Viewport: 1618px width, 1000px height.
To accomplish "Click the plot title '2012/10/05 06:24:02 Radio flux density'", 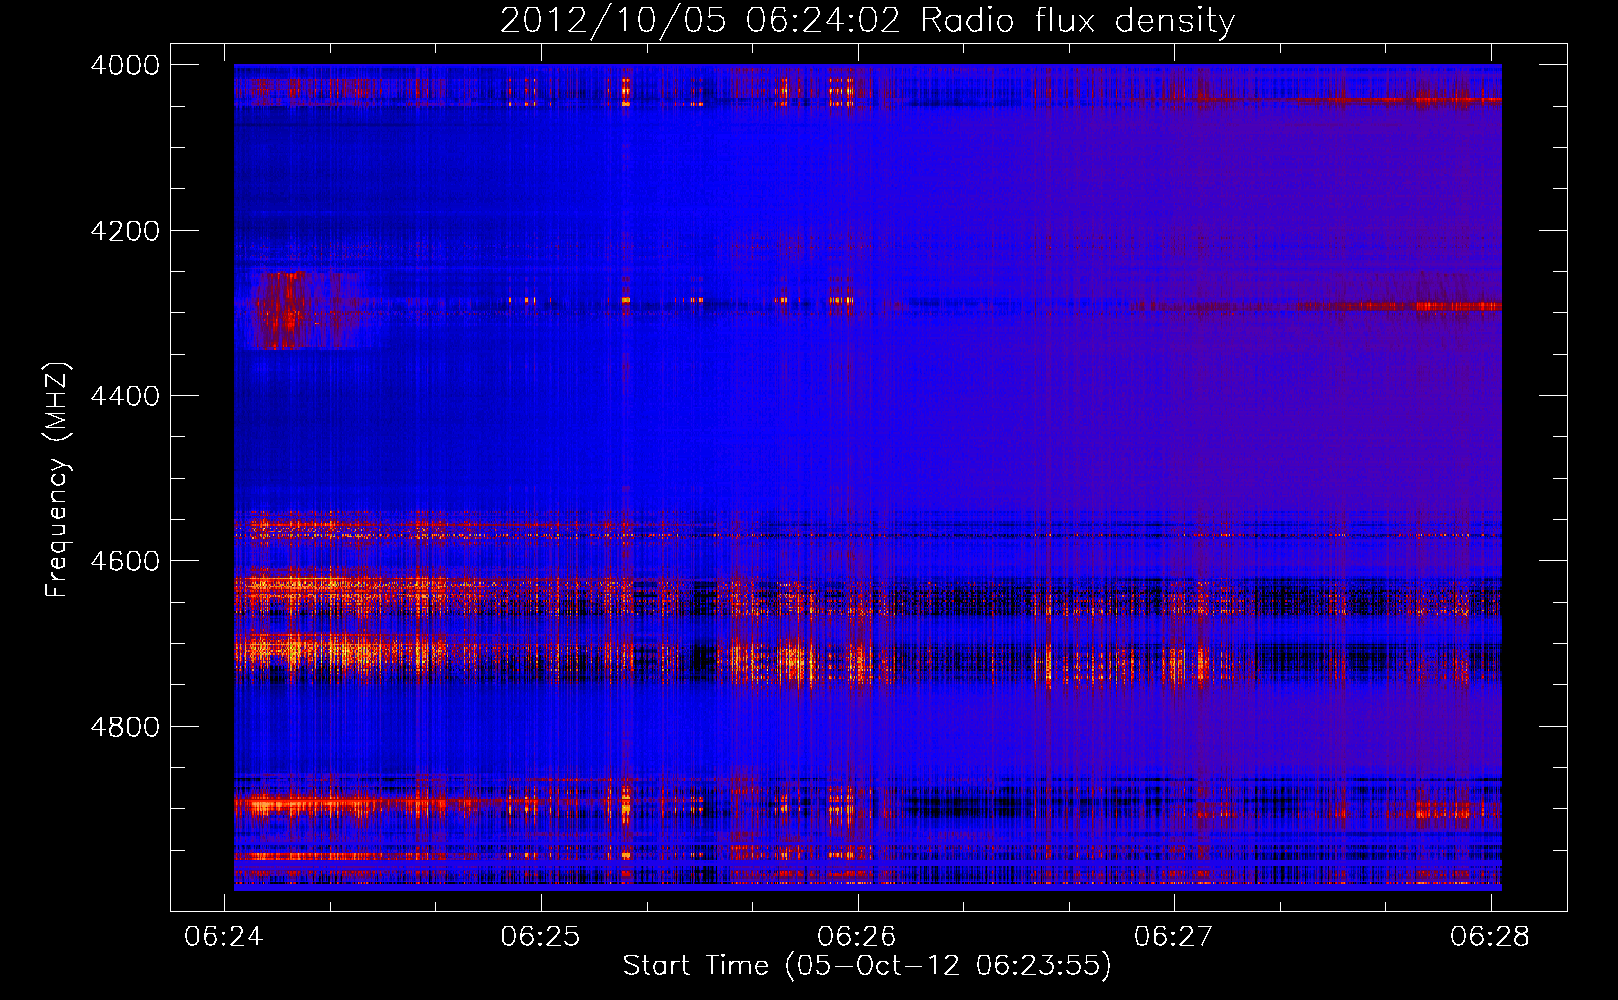I will click(867, 20).
